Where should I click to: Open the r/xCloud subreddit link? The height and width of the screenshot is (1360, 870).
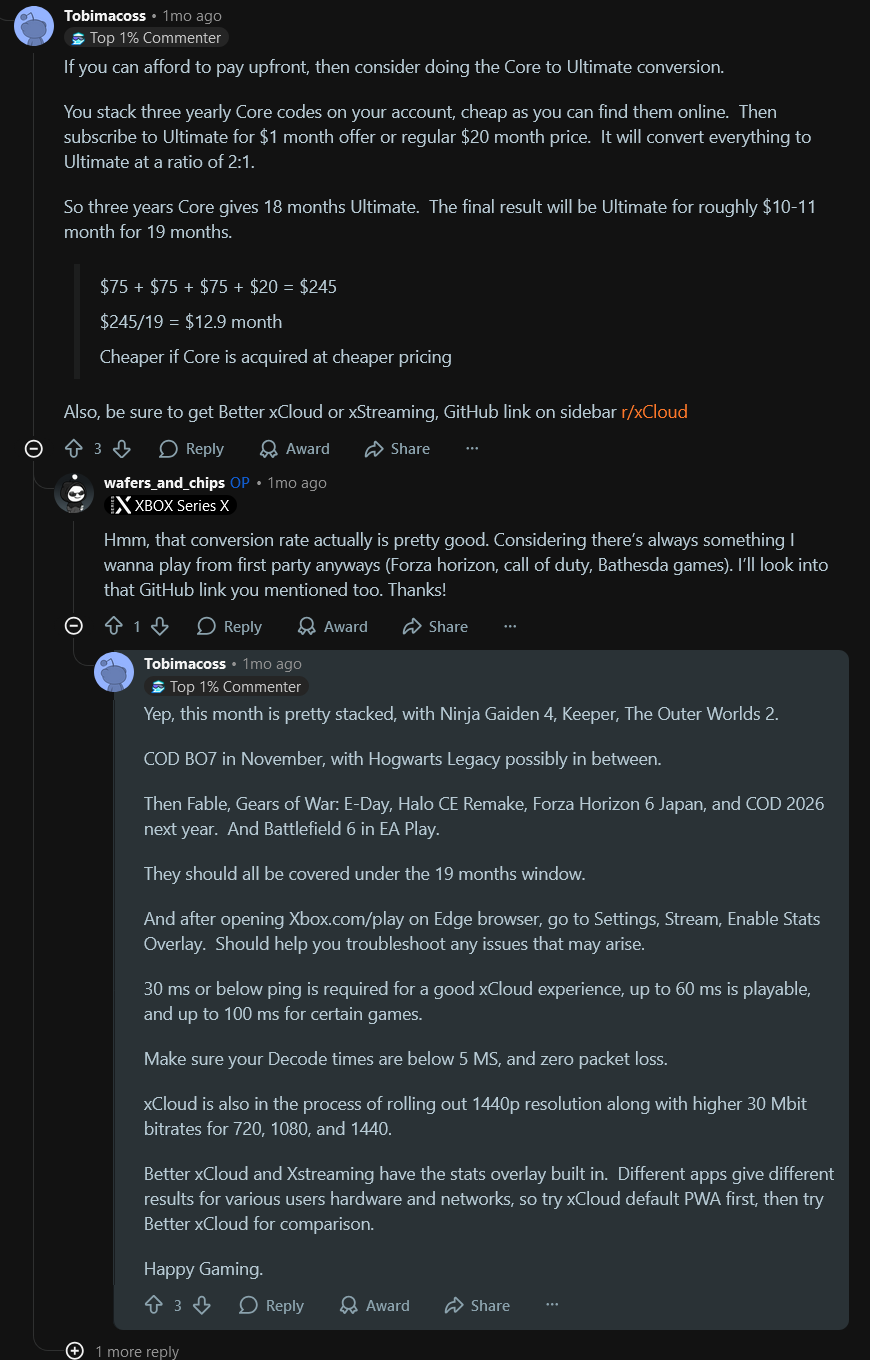[654, 411]
